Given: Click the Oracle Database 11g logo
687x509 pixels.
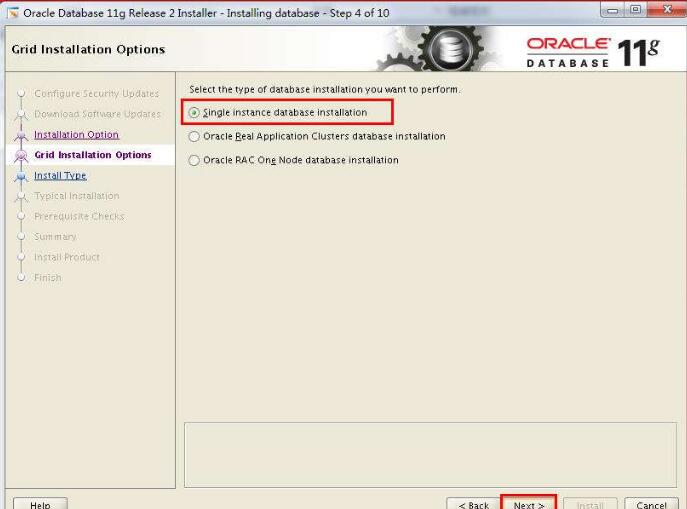Looking at the screenshot, I should (593, 53).
